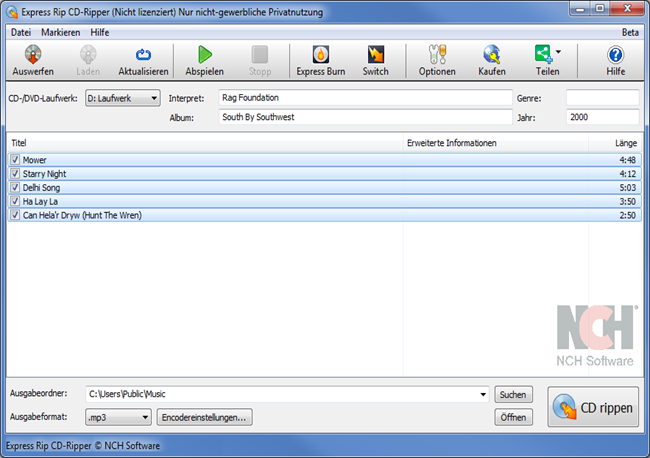This screenshot has width=650, height=458.
Task: Select the Ha Lay La track title
Action: point(40,201)
